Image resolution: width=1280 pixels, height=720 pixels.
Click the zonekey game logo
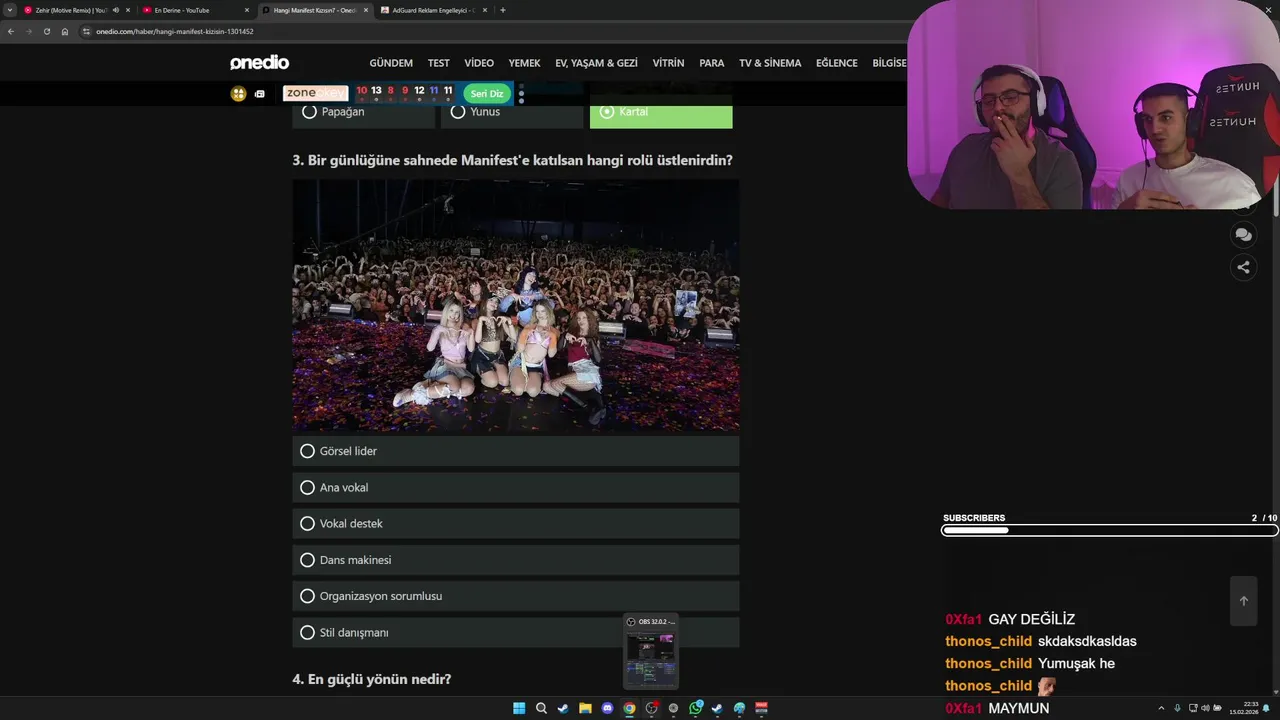[315, 93]
